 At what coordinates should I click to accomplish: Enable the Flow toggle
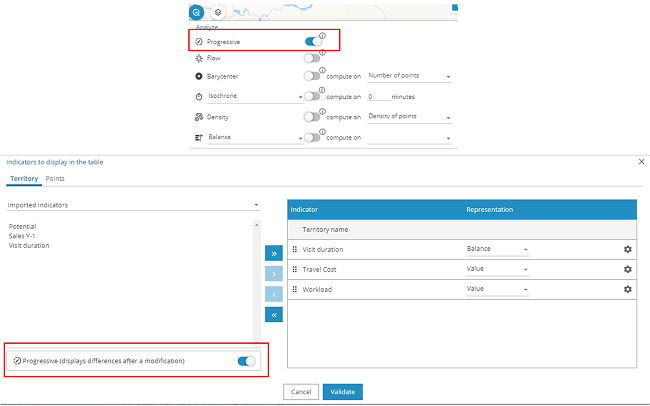[x=312, y=59]
